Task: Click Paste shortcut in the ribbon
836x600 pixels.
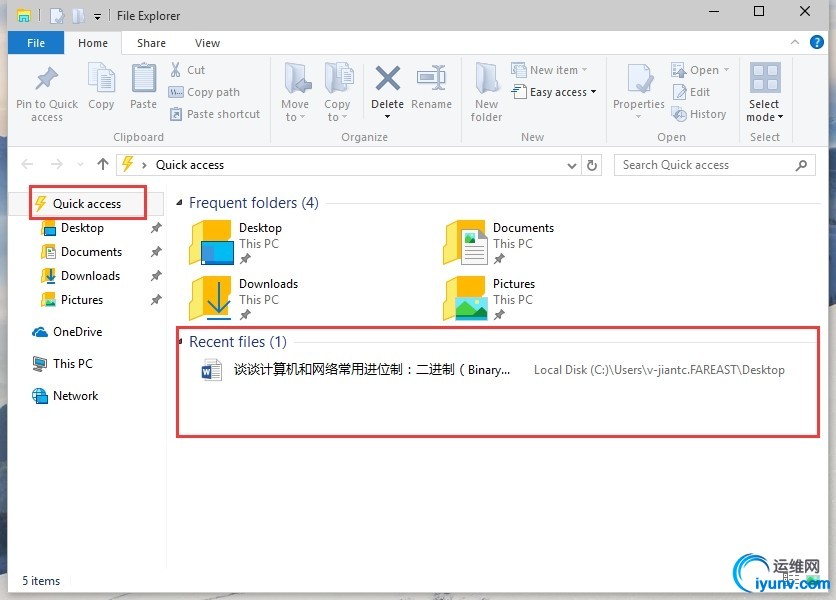Action: click(215, 114)
